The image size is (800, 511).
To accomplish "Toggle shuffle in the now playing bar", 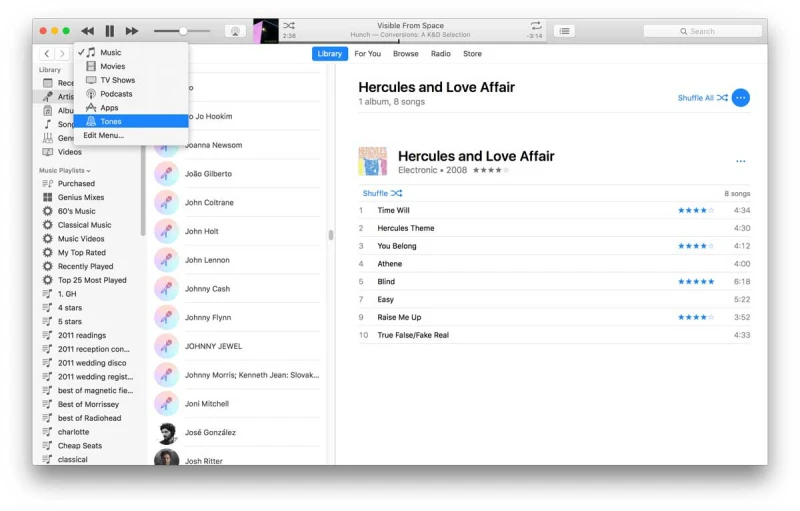I will click(x=289, y=25).
